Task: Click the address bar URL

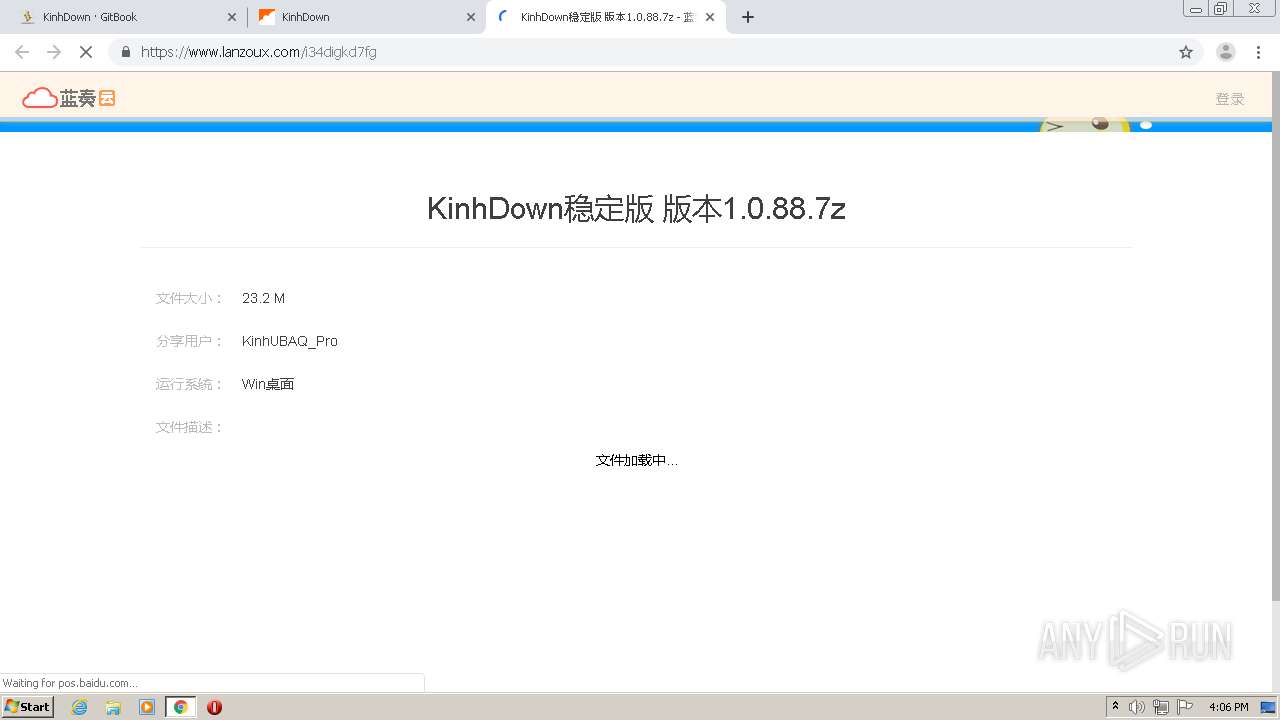Action: tap(259, 52)
